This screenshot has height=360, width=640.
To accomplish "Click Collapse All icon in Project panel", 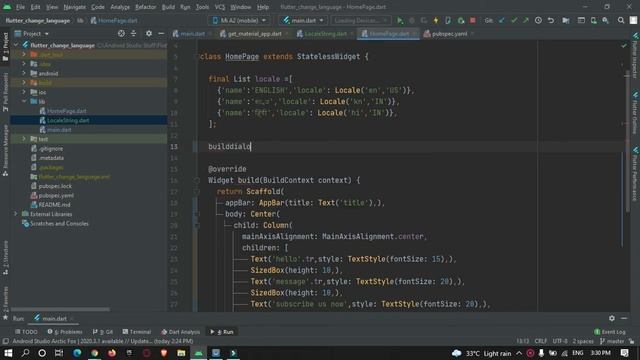I will point(133,33).
